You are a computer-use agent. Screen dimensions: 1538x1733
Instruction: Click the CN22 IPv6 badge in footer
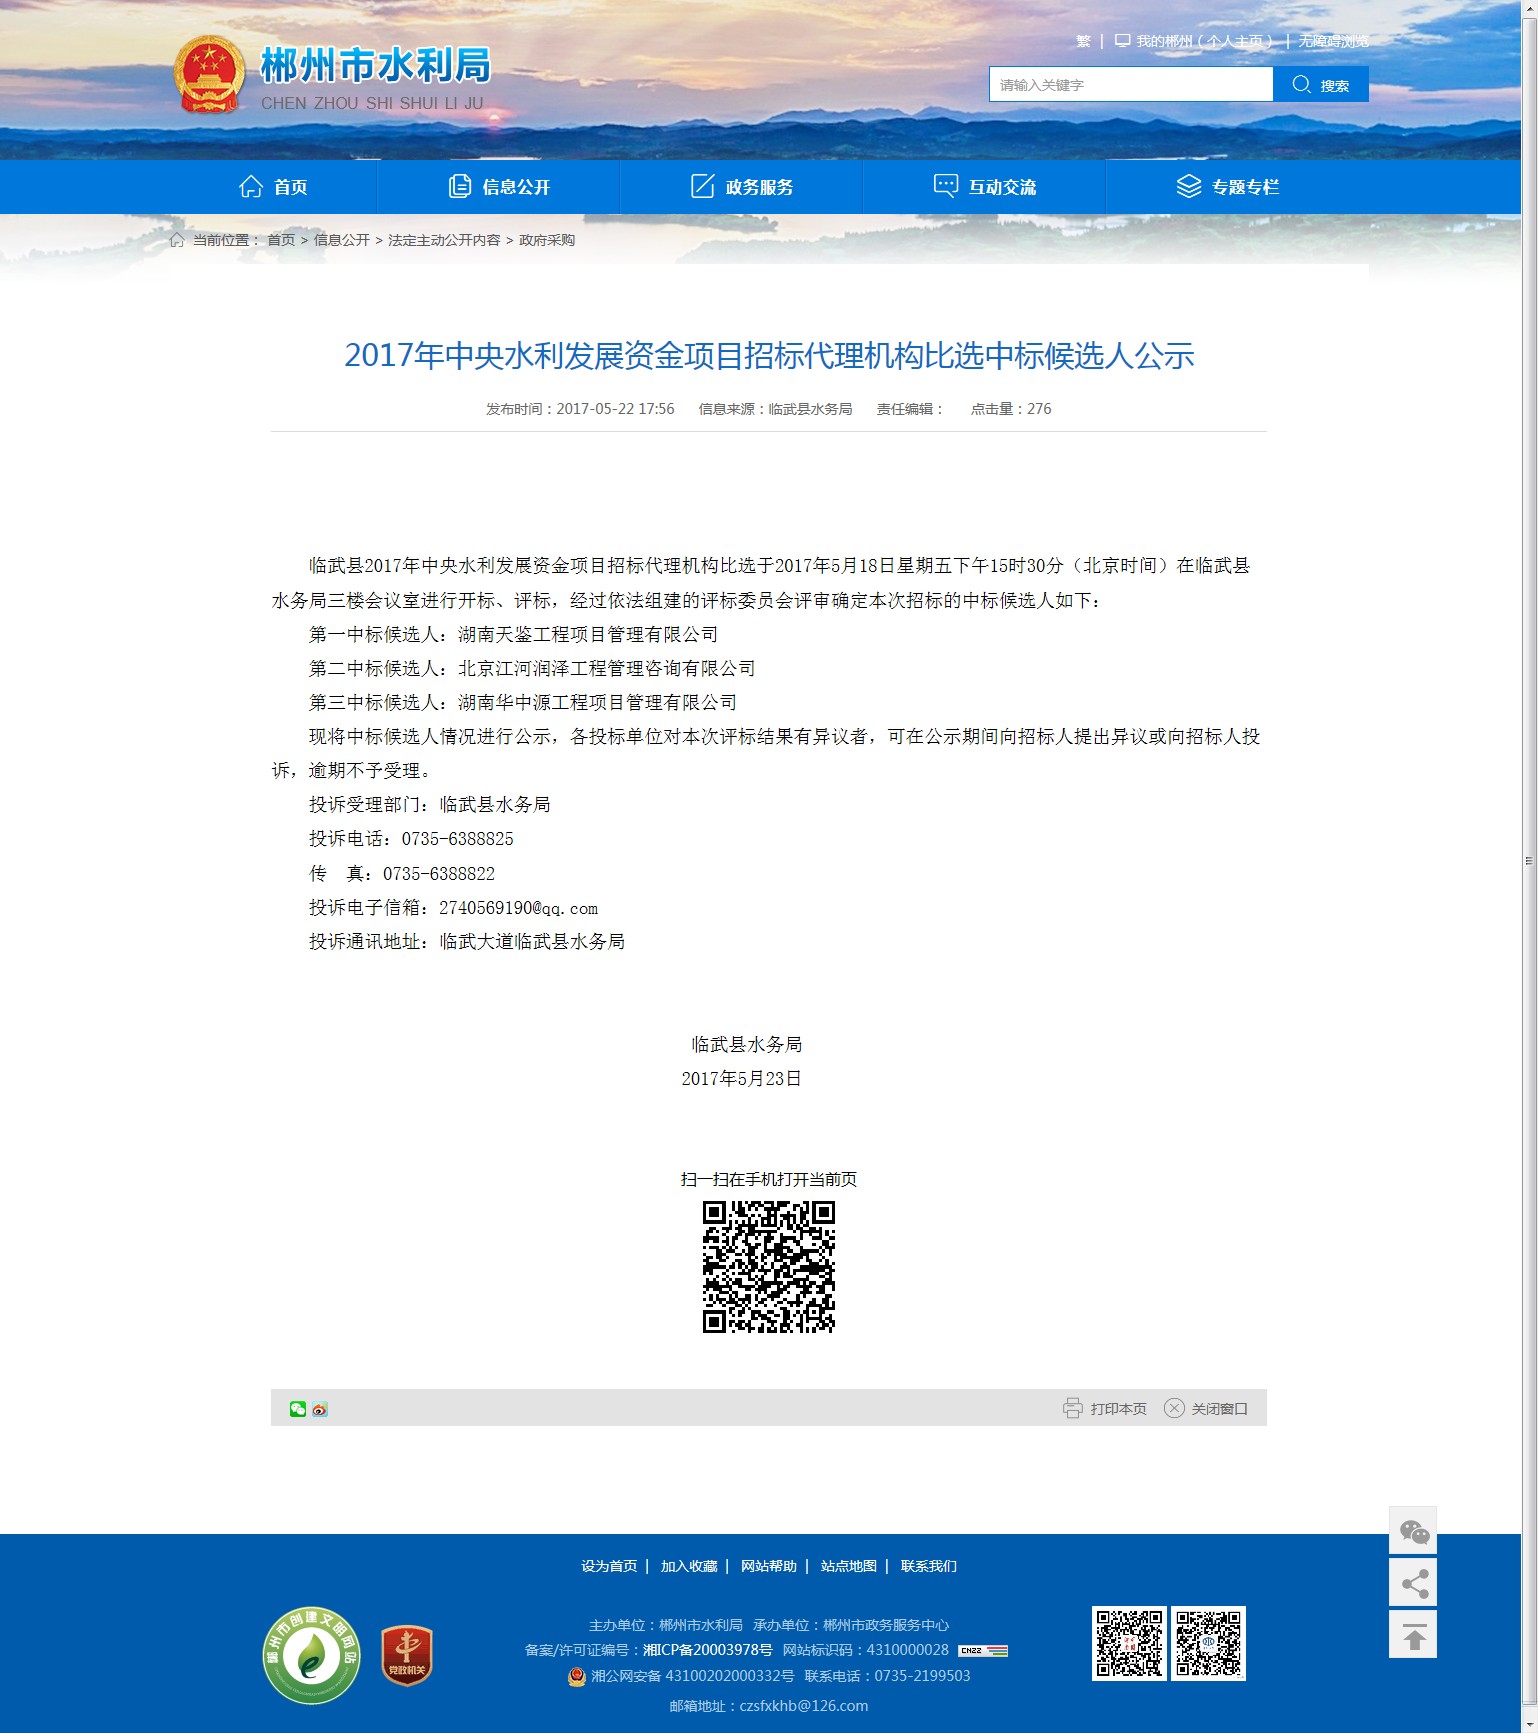[983, 1650]
